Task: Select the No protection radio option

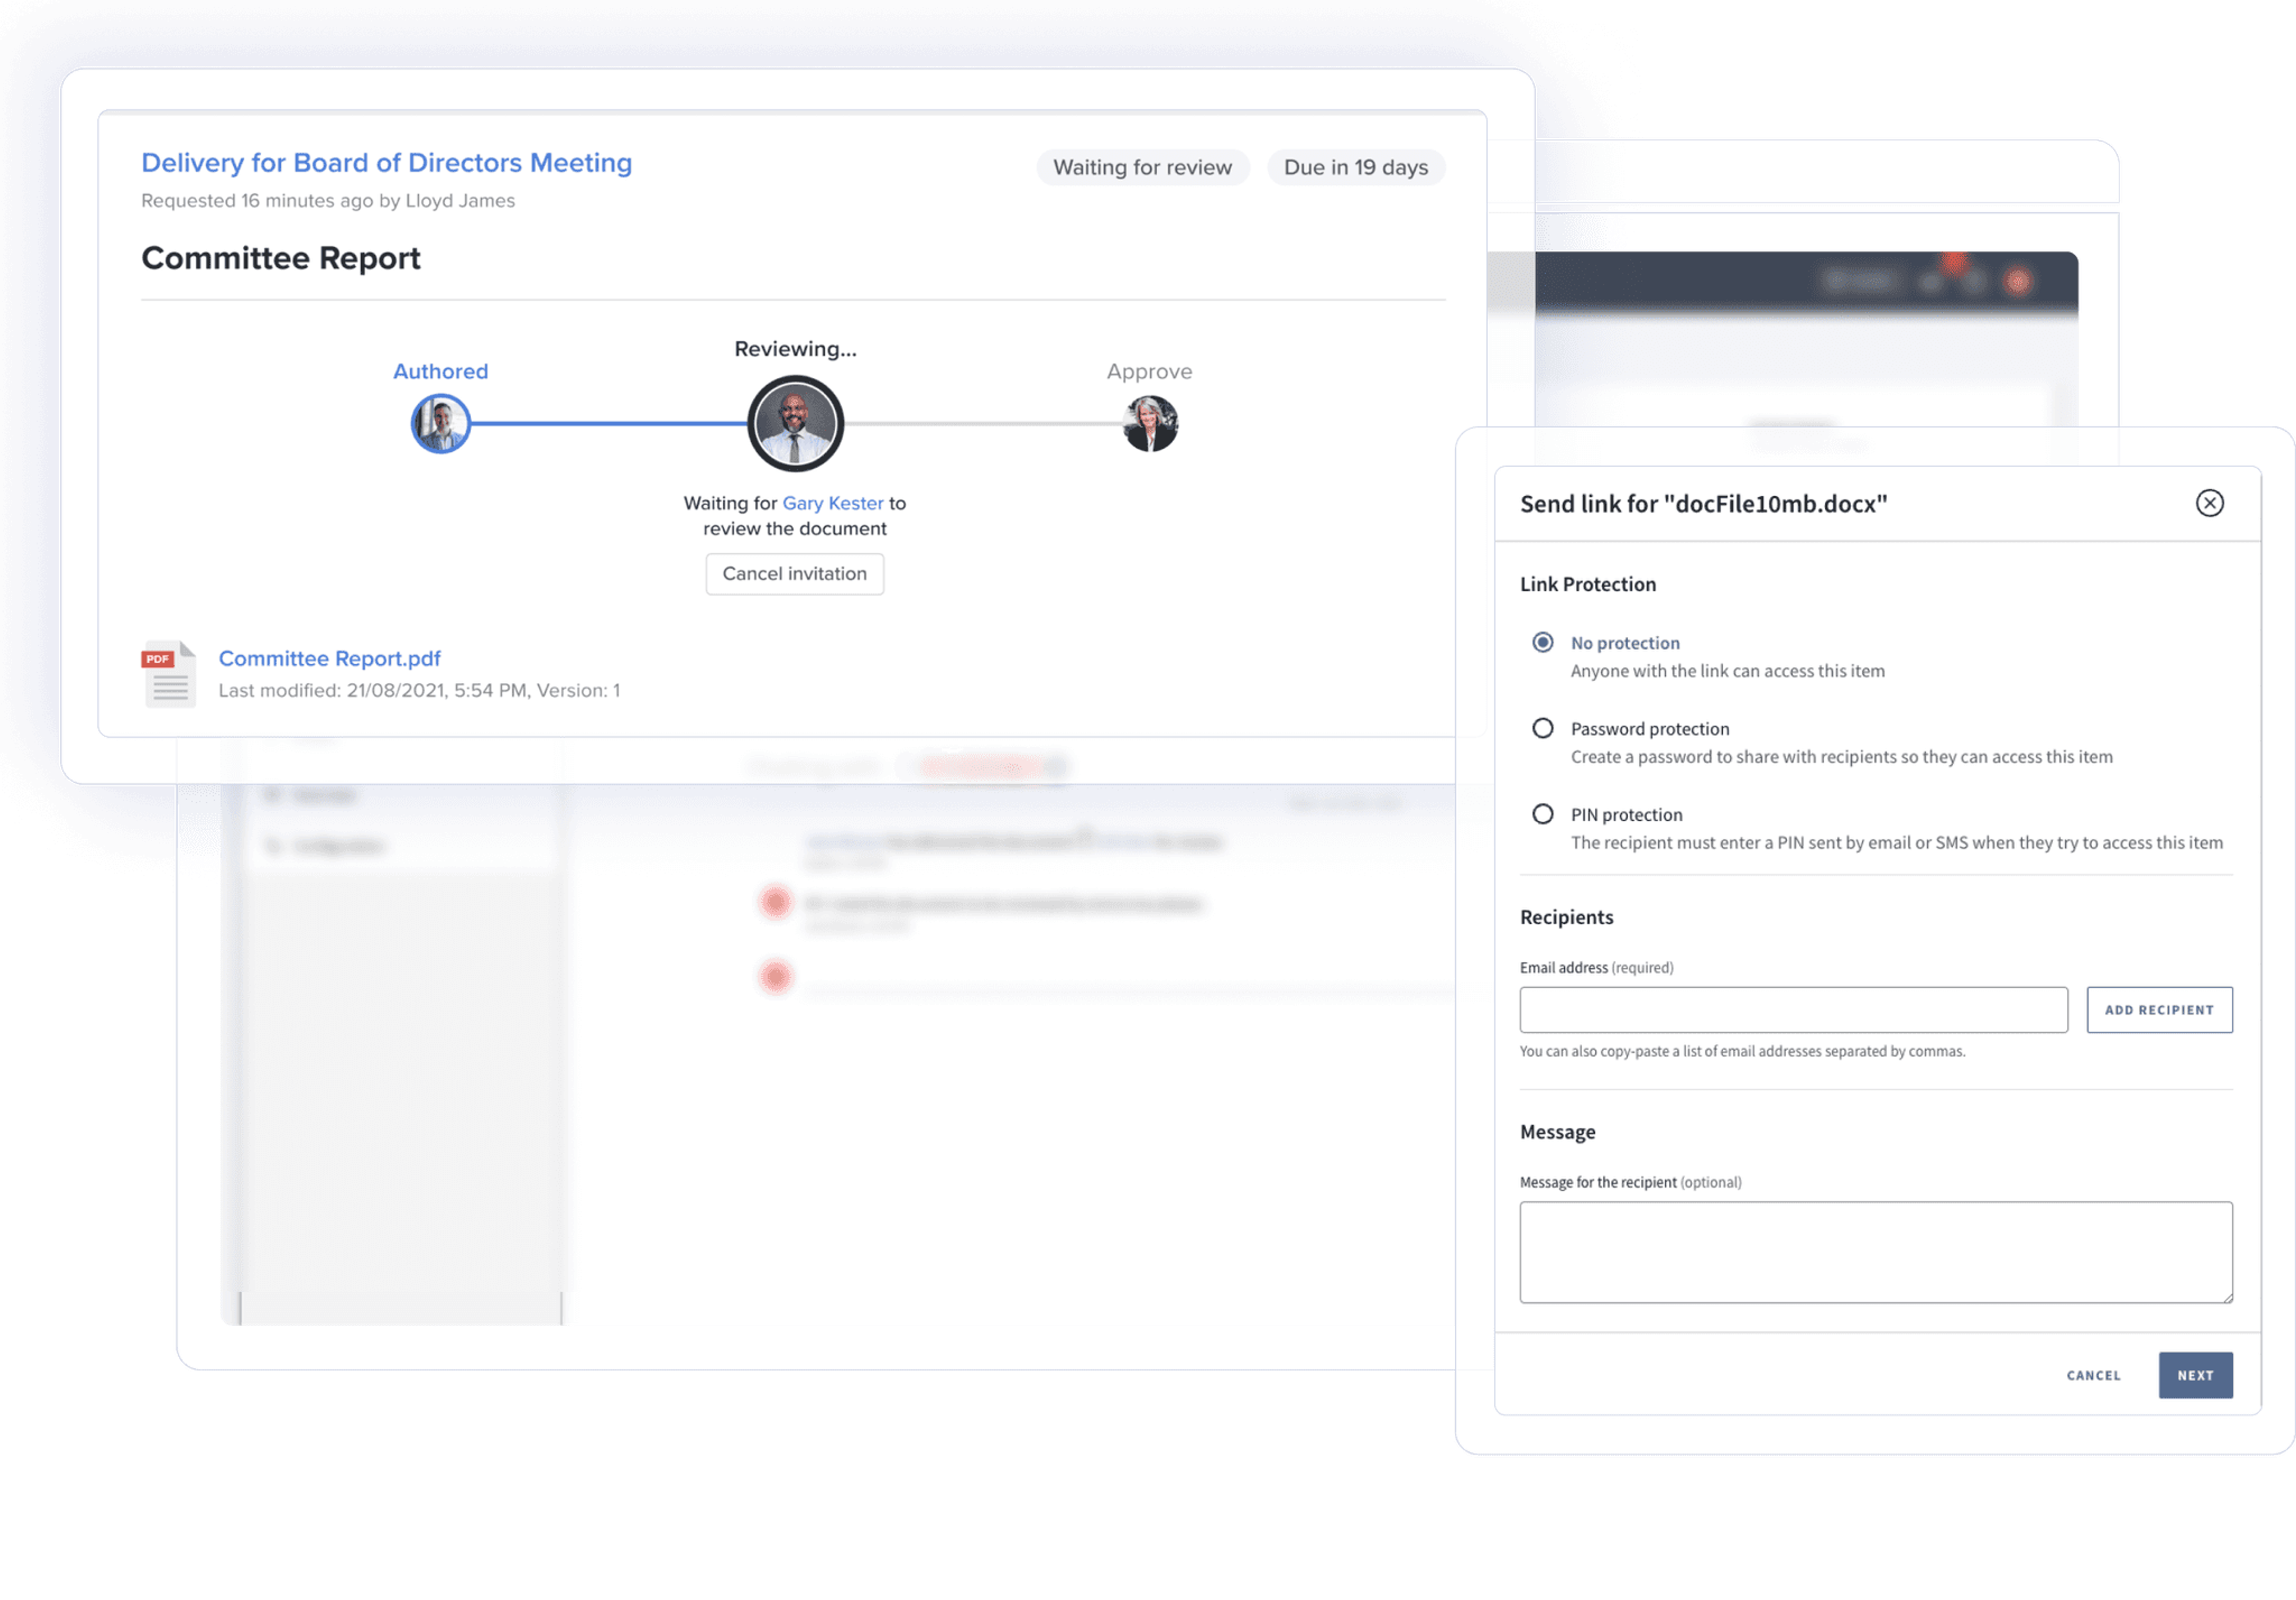Action: [x=1543, y=642]
